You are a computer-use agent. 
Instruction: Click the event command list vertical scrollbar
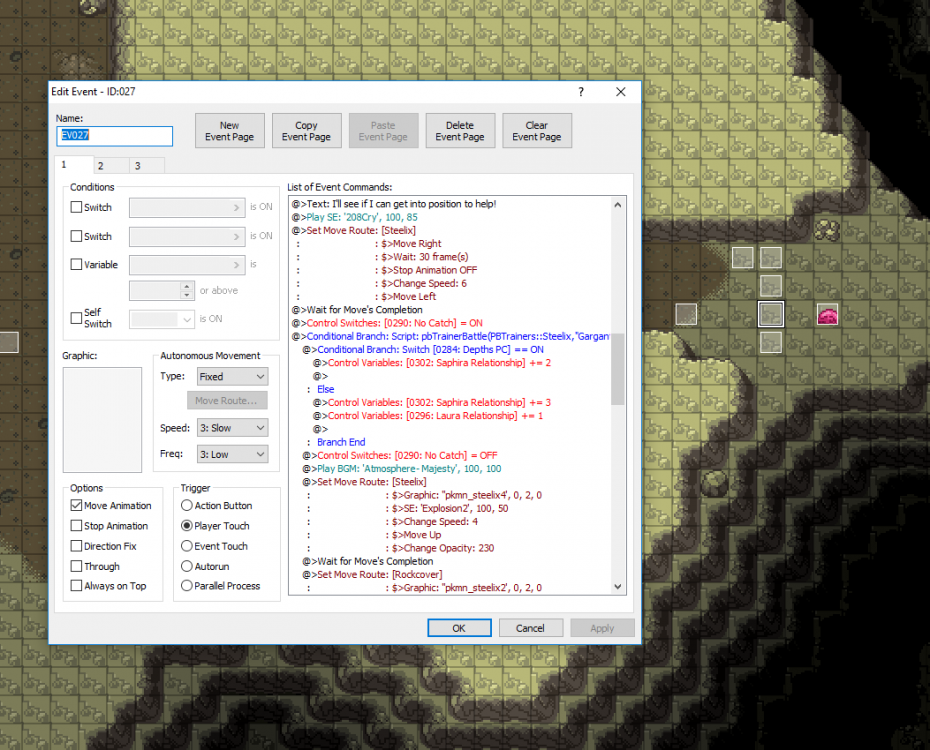click(x=617, y=368)
